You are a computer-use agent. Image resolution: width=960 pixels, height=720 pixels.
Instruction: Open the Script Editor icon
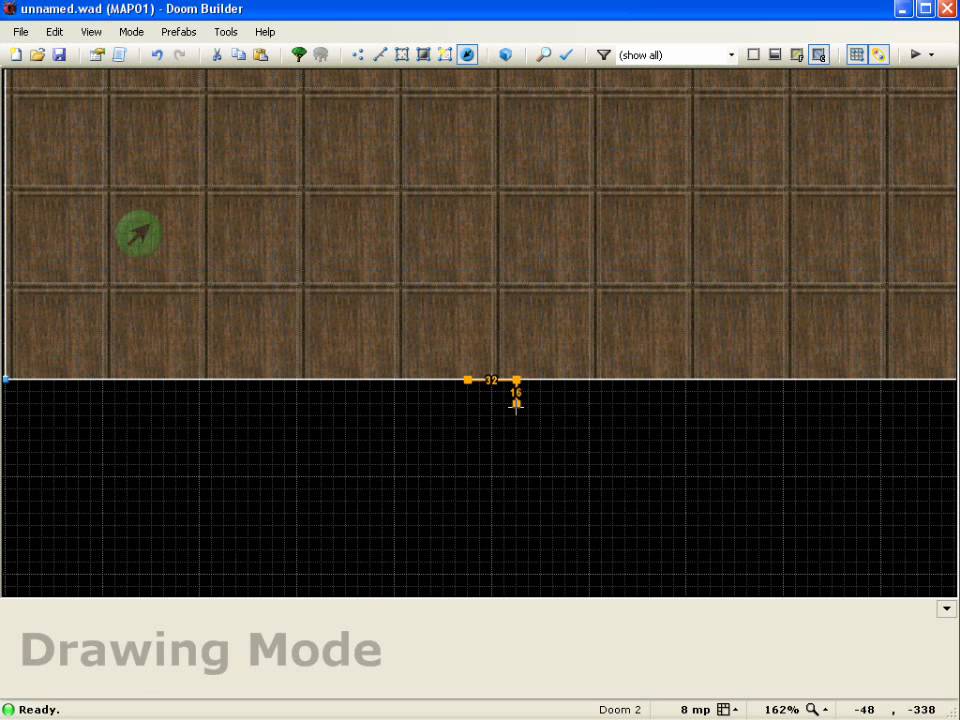pos(119,54)
